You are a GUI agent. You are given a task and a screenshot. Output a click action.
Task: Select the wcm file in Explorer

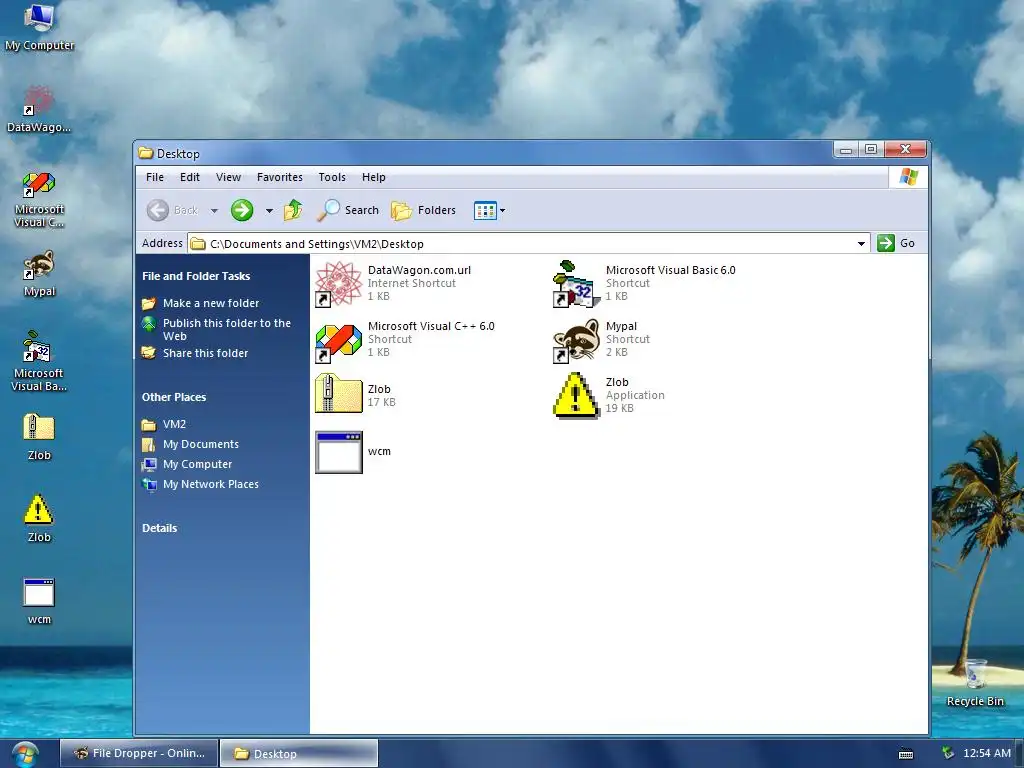pos(353,451)
